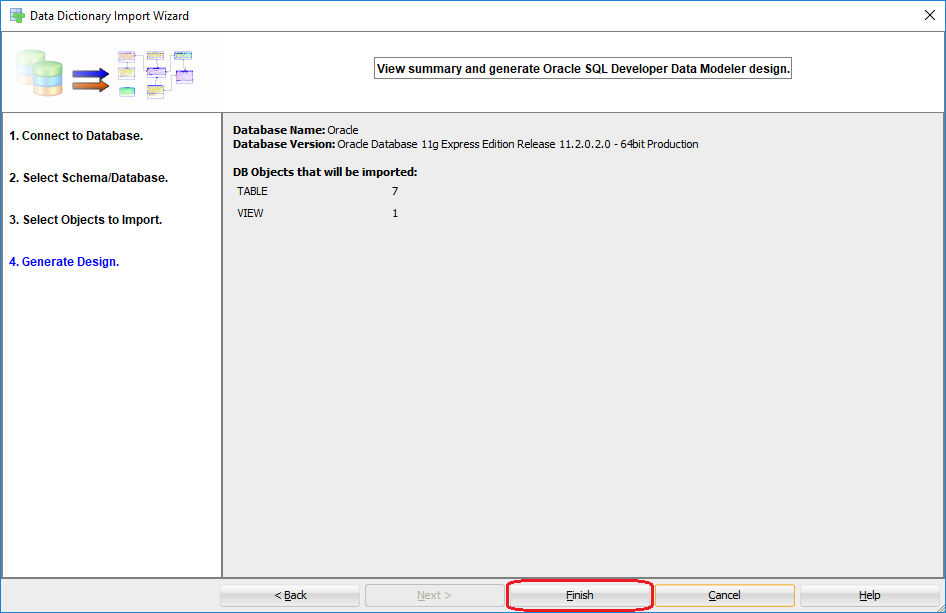Click the Database Version text line
The height and width of the screenshot is (613, 946).
[465, 144]
